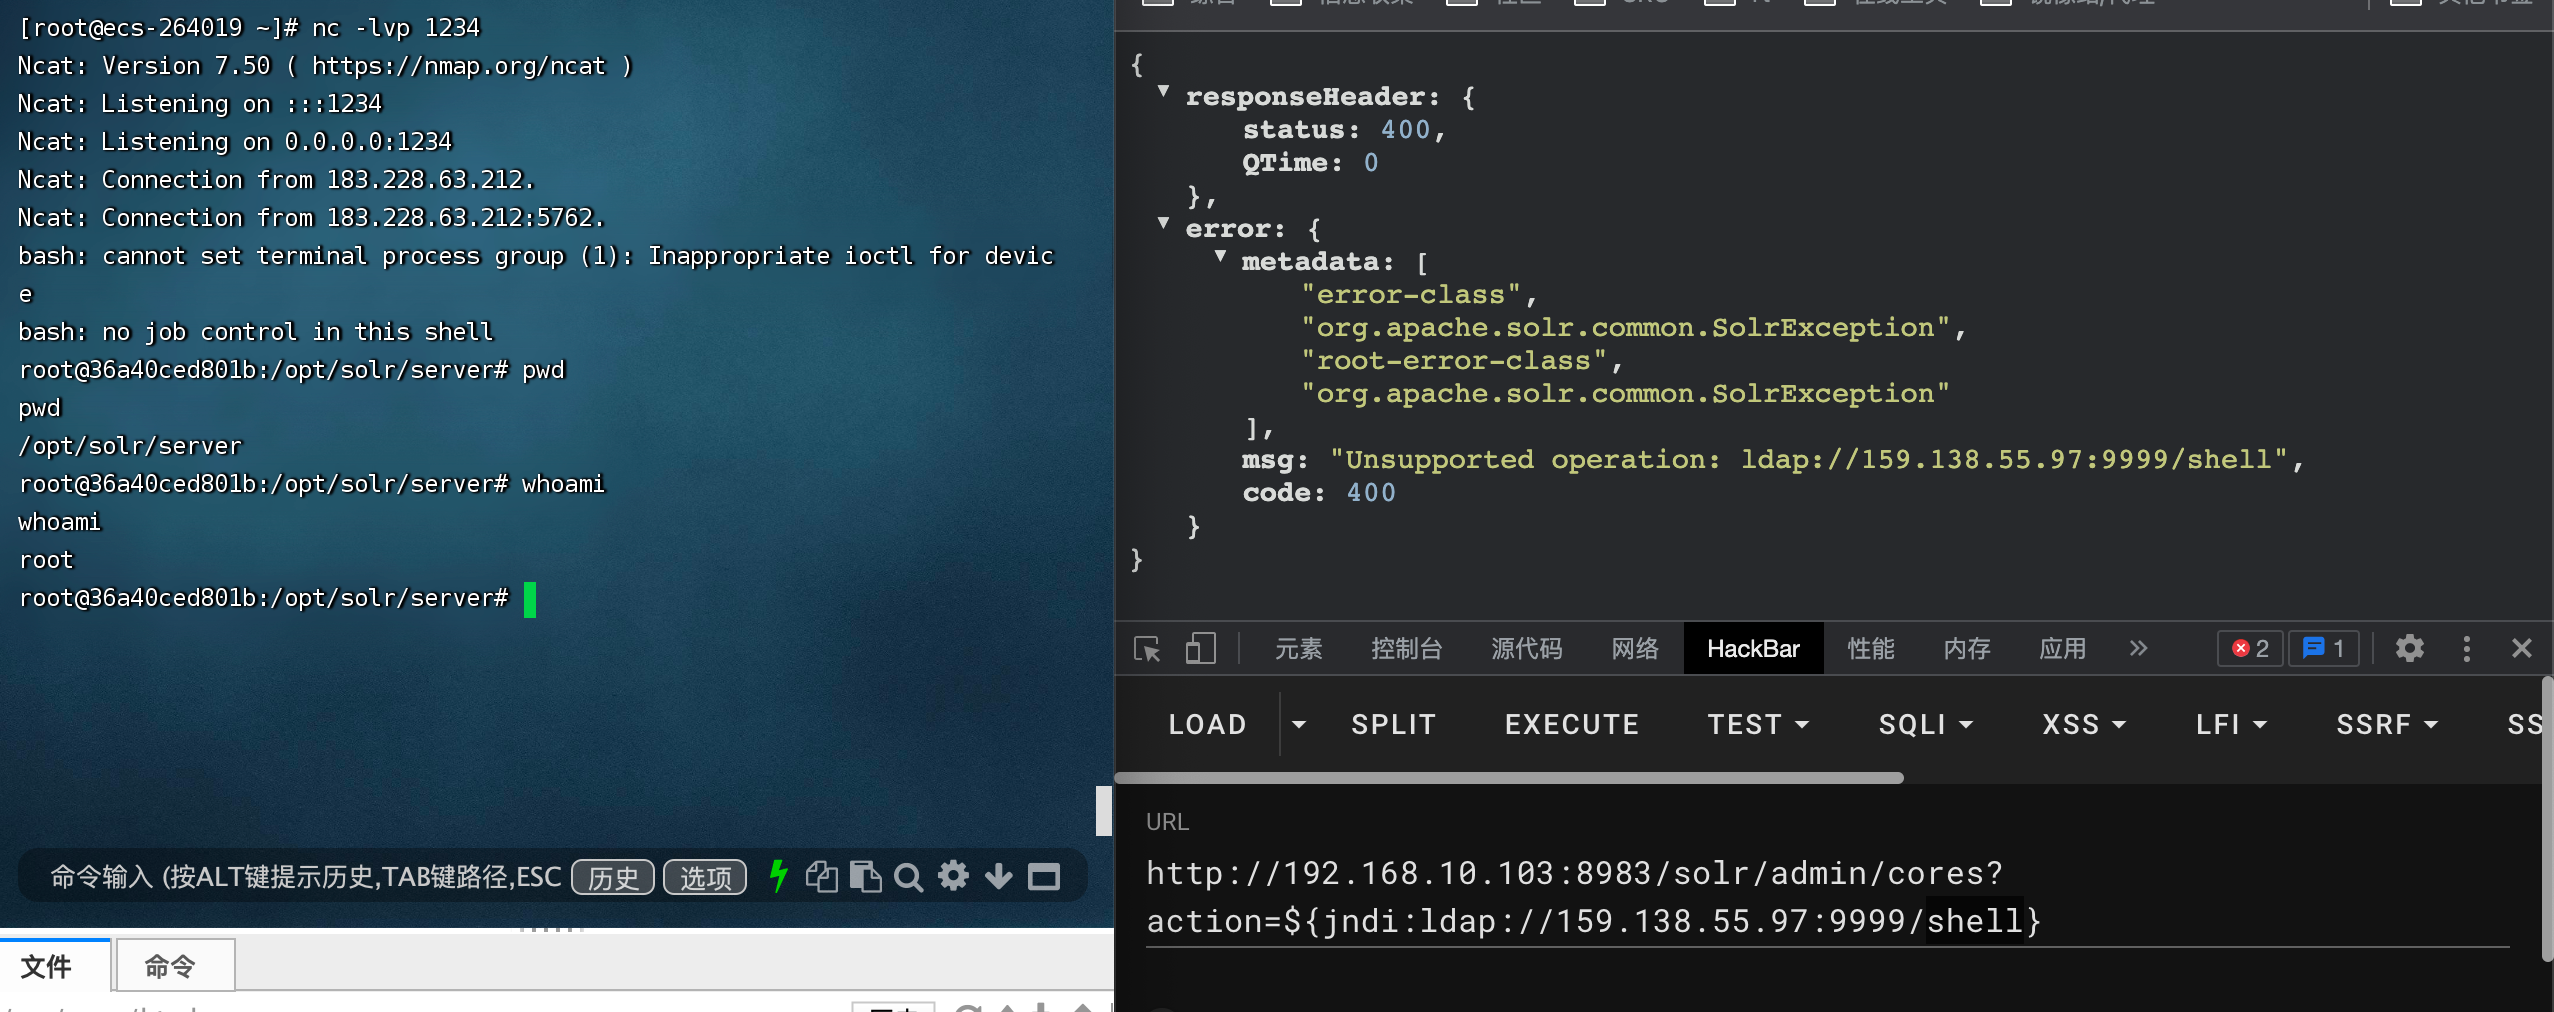Click the SPLIT button in HackBar

click(x=1392, y=724)
